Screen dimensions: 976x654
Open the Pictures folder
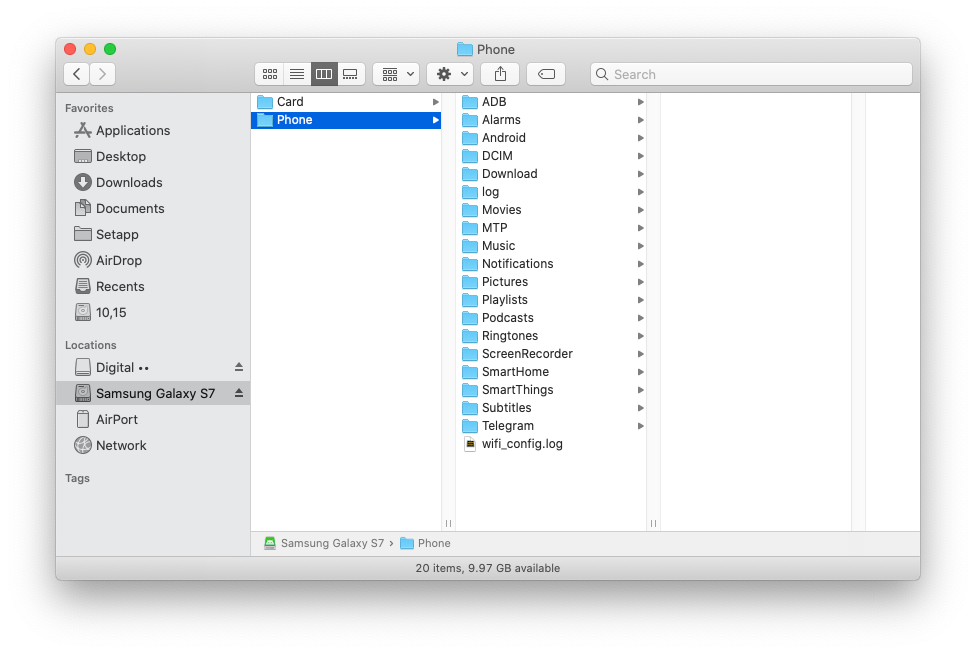(551, 282)
